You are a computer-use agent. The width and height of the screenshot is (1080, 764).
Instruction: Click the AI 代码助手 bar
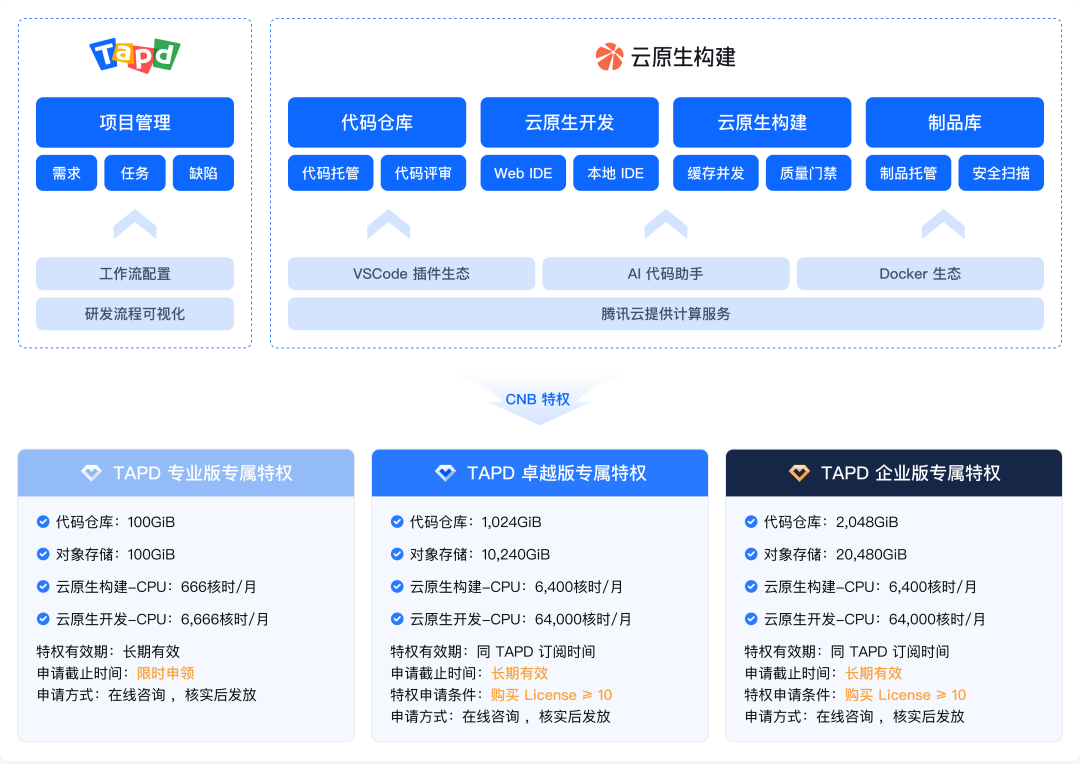click(665, 273)
